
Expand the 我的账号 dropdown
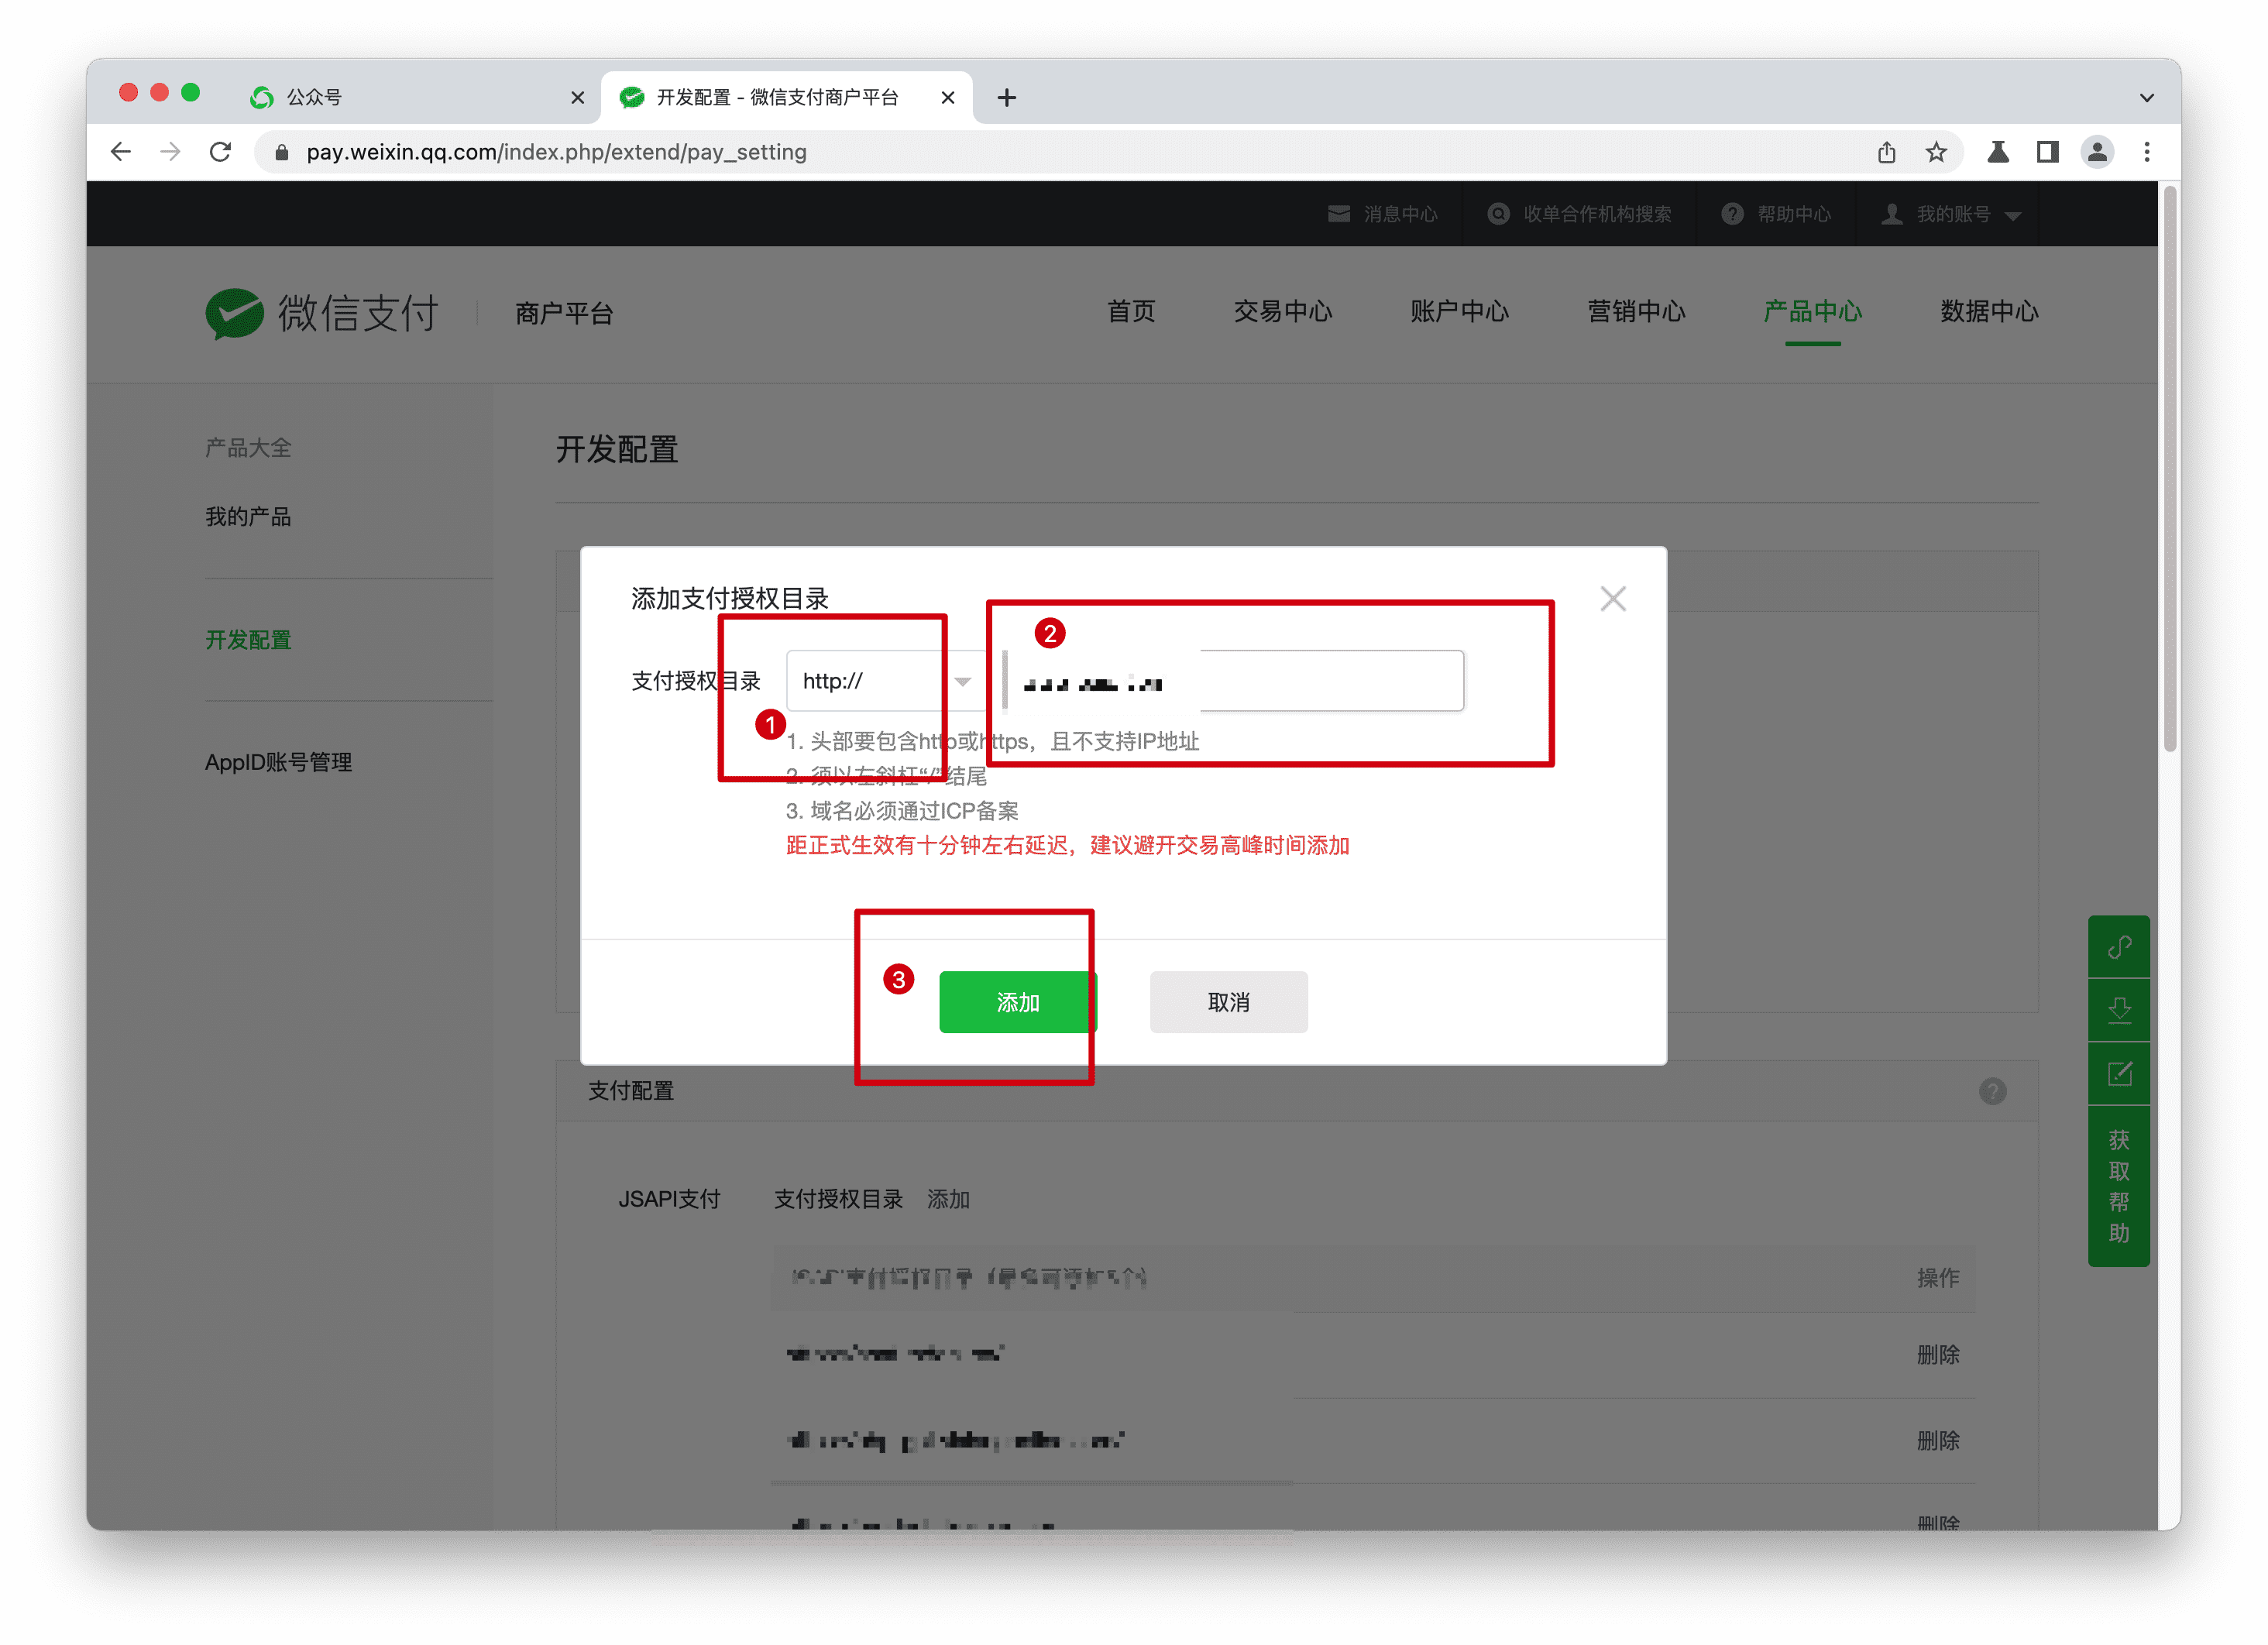[1951, 214]
